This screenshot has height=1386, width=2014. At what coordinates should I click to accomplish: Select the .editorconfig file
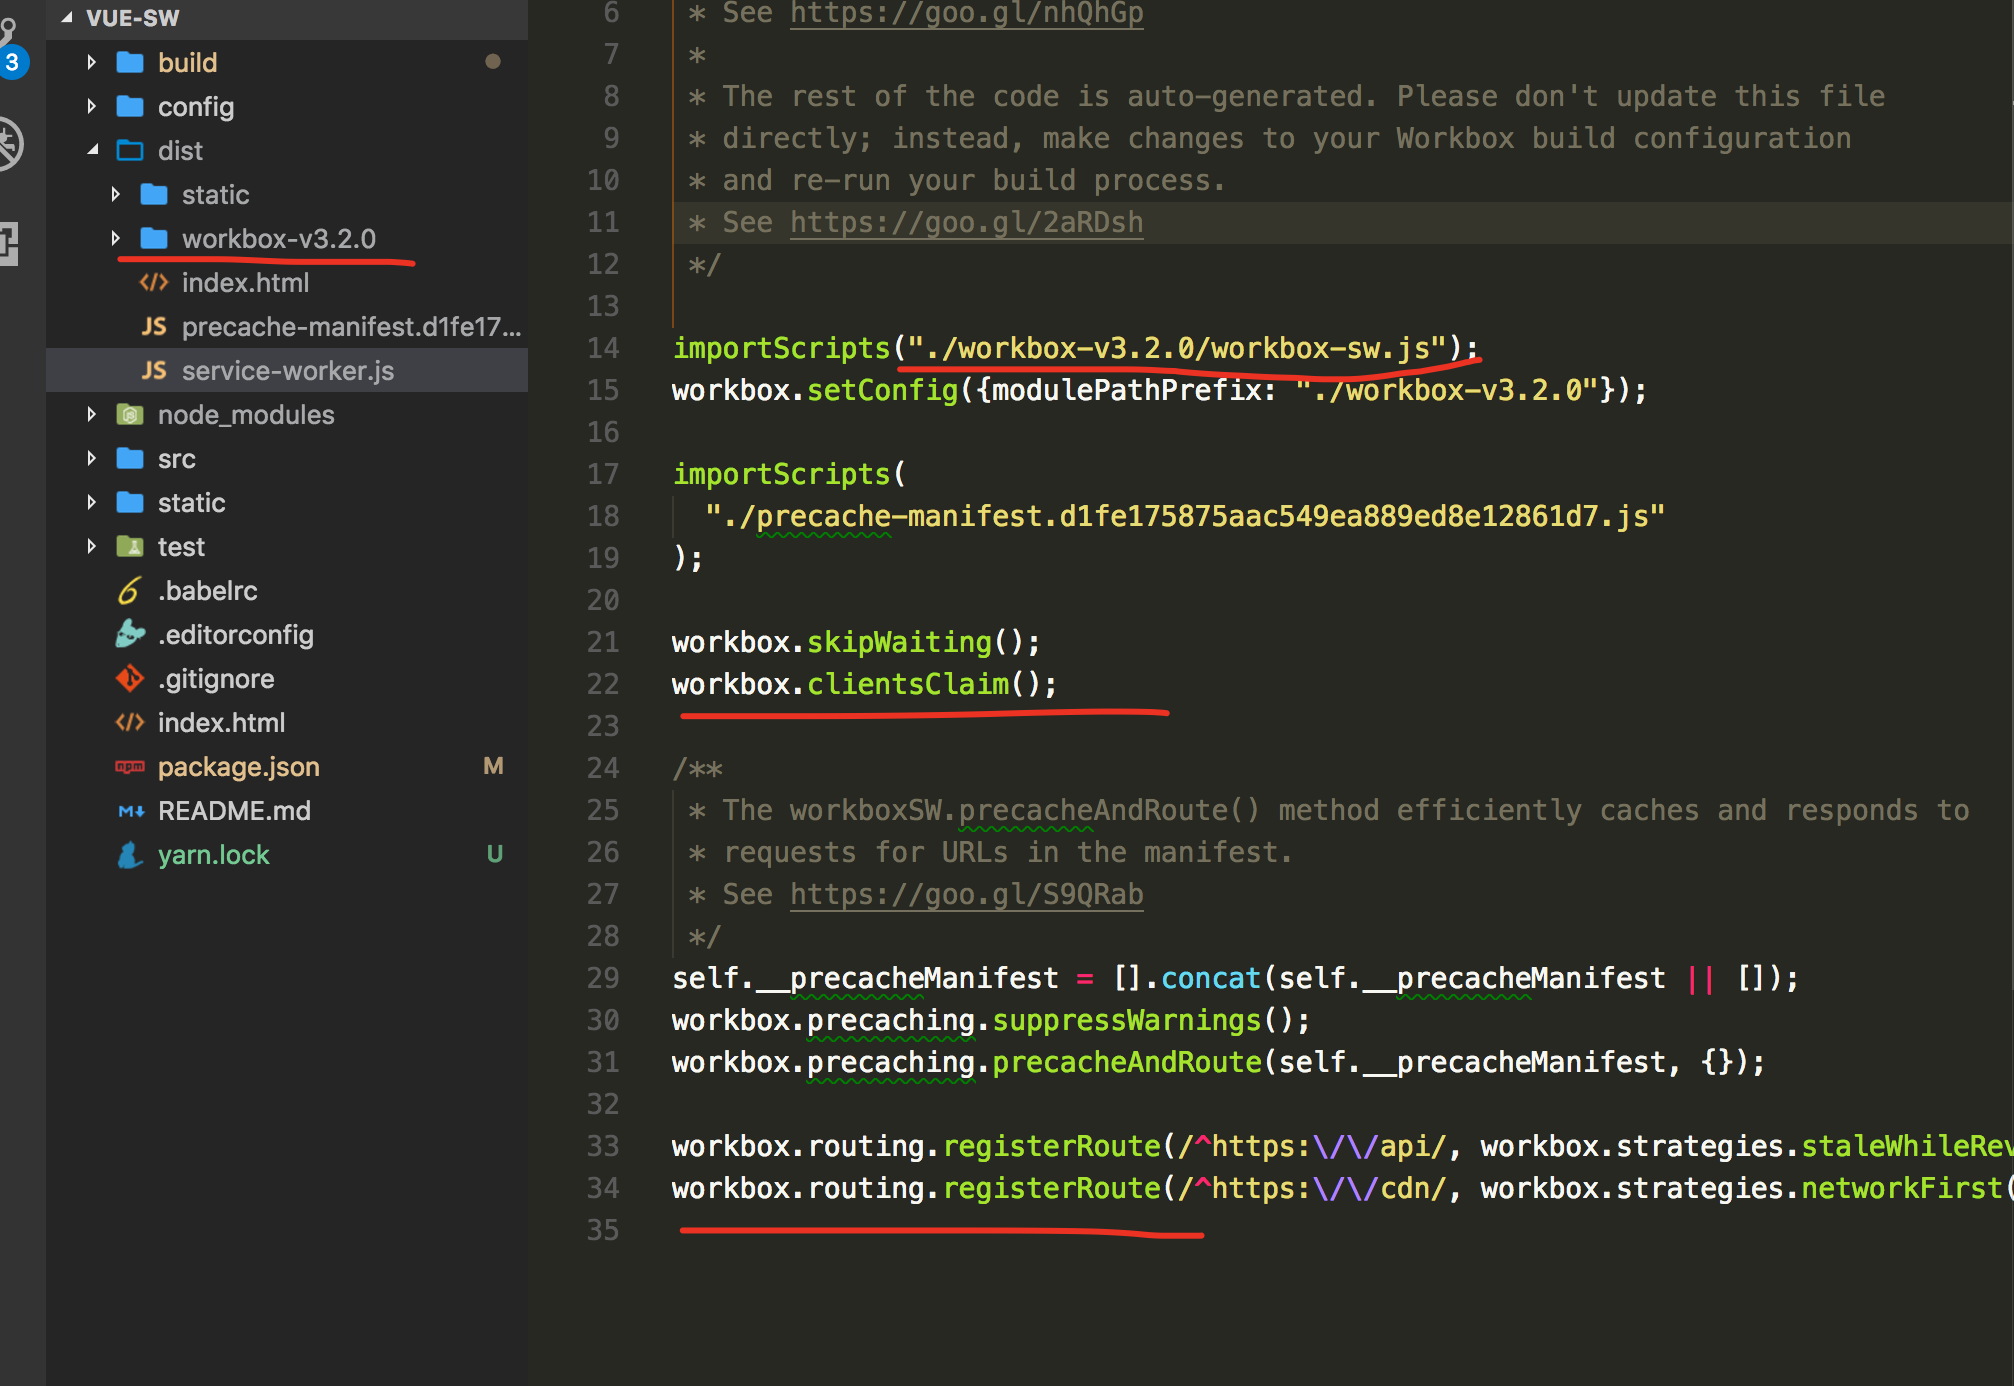point(236,635)
